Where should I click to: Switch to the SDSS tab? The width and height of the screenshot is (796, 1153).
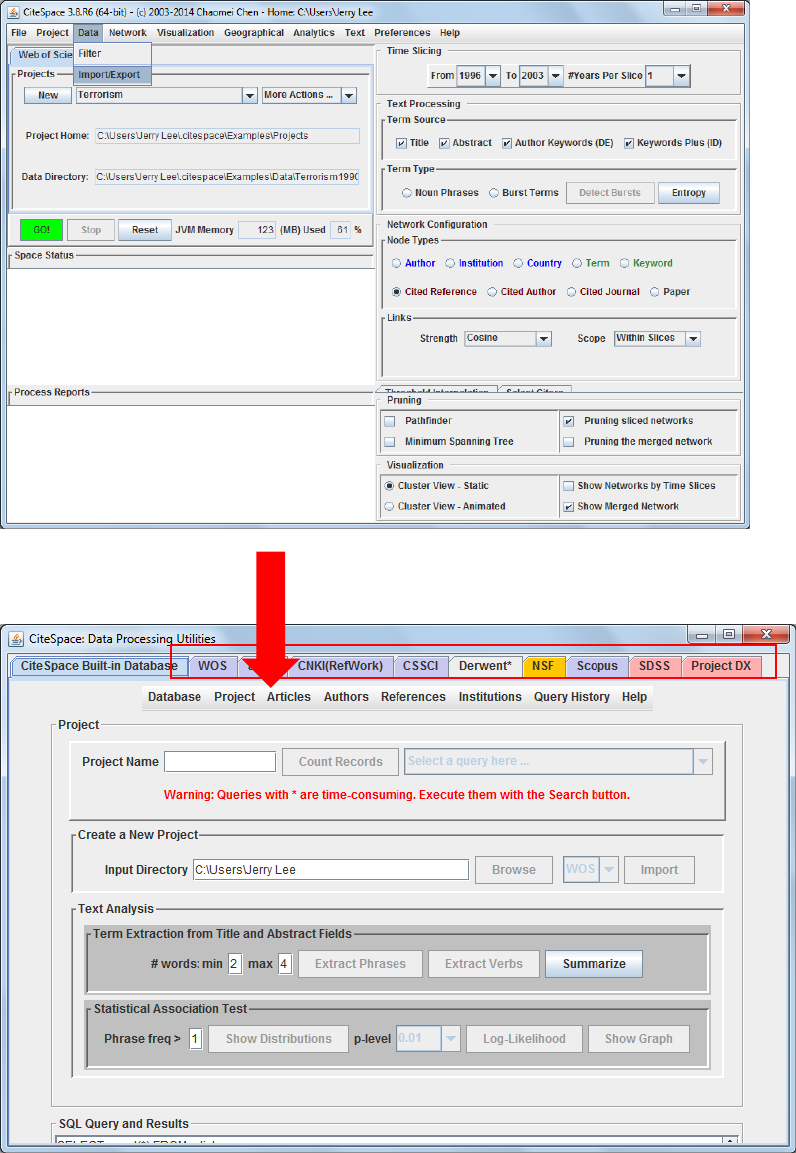pyautogui.click(x=655, y=666)
